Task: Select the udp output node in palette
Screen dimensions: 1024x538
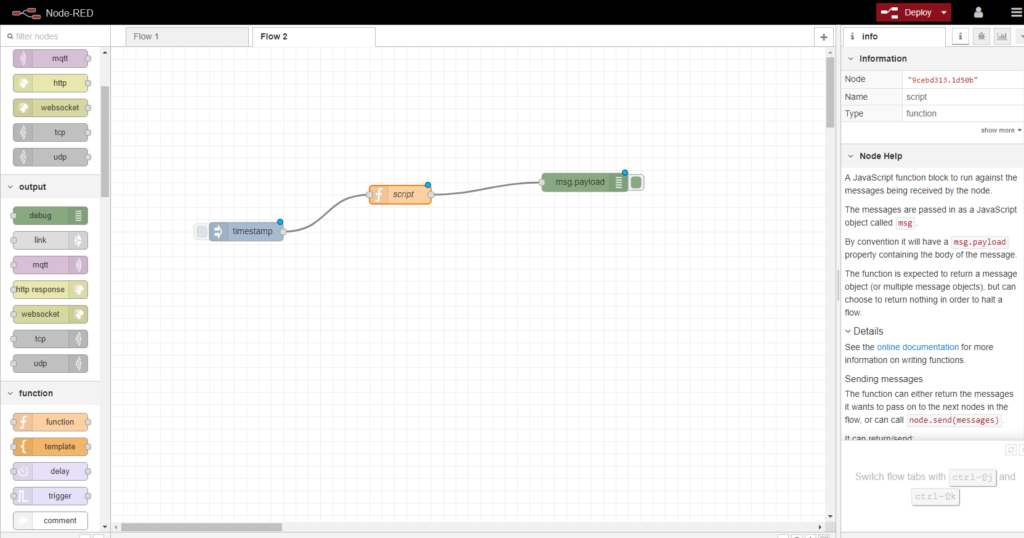Action: (x=50, y=364)
